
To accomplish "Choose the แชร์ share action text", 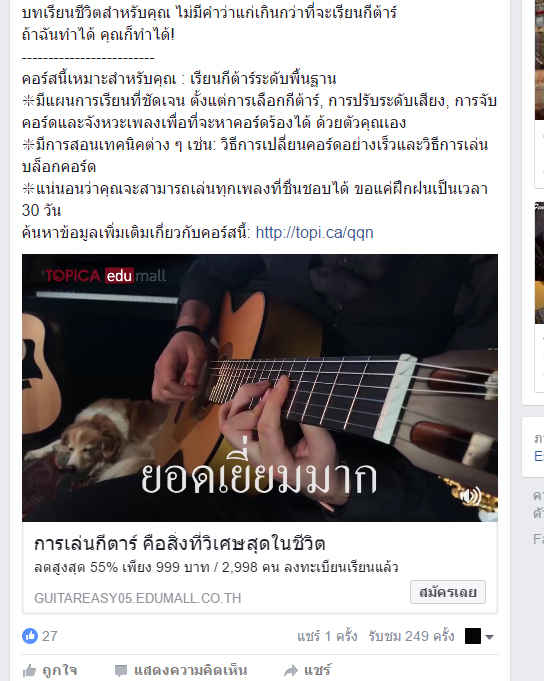I will click(317, 671).
